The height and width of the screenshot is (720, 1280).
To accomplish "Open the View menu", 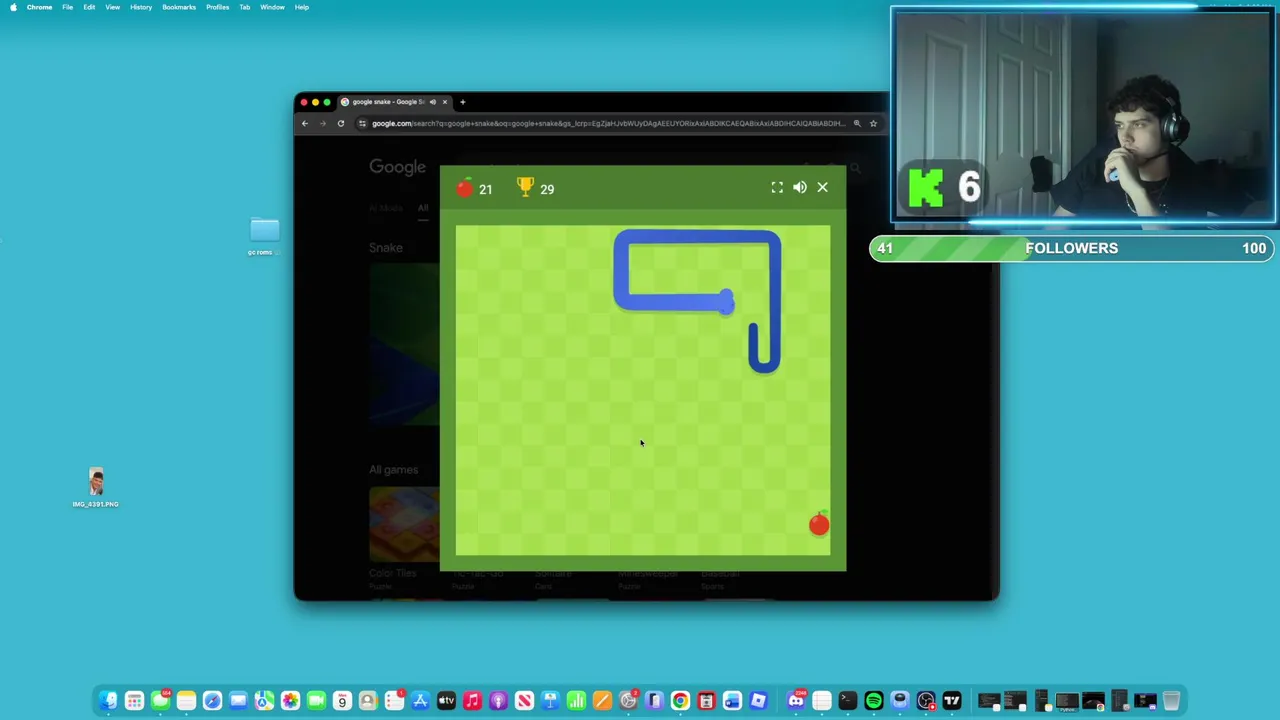I will click(x=112, y=7).
